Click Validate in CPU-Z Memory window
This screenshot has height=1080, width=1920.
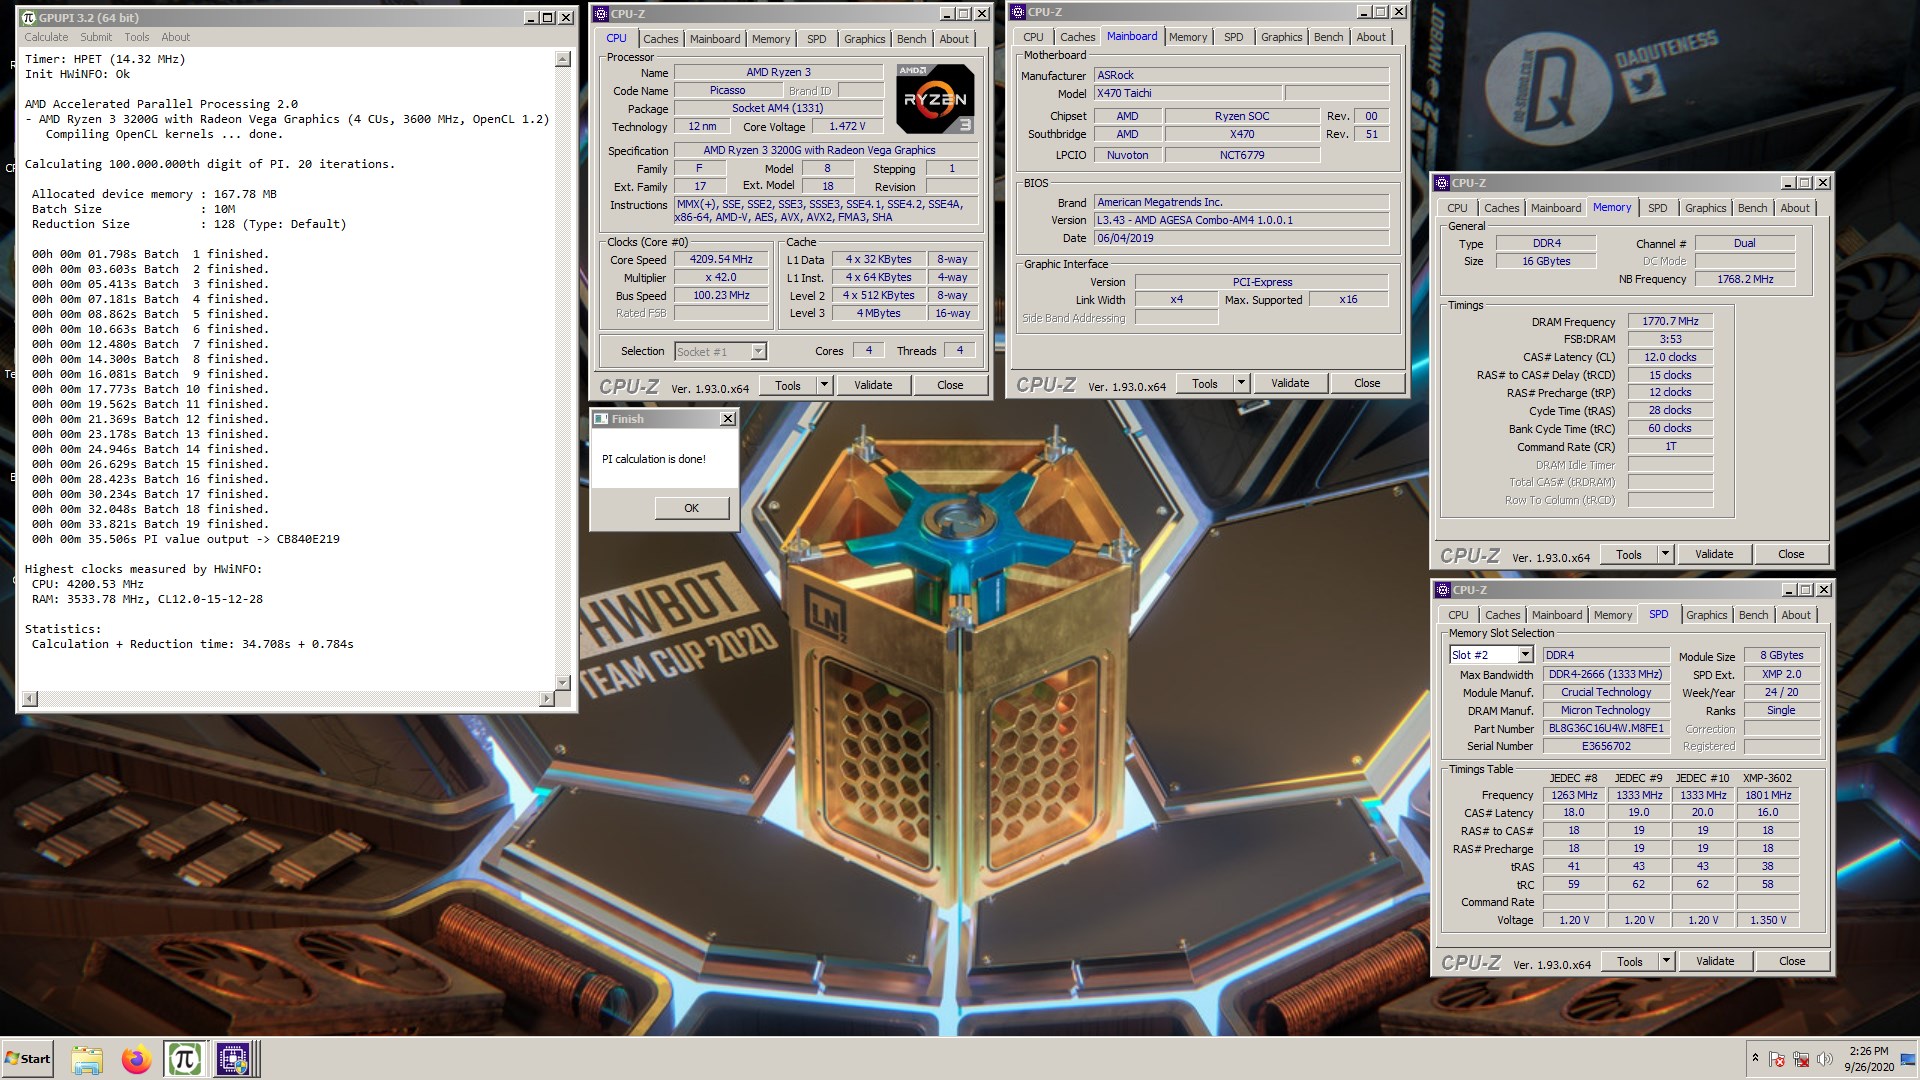click(1714, 554)
